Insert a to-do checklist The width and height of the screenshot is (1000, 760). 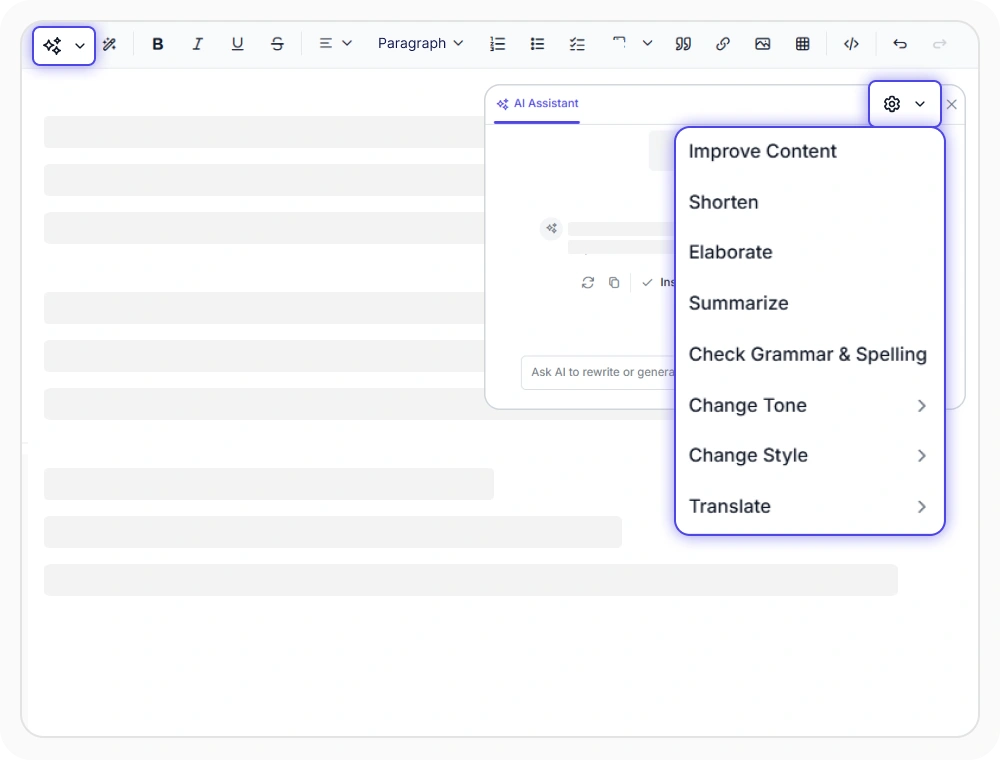tap(577, 44)
